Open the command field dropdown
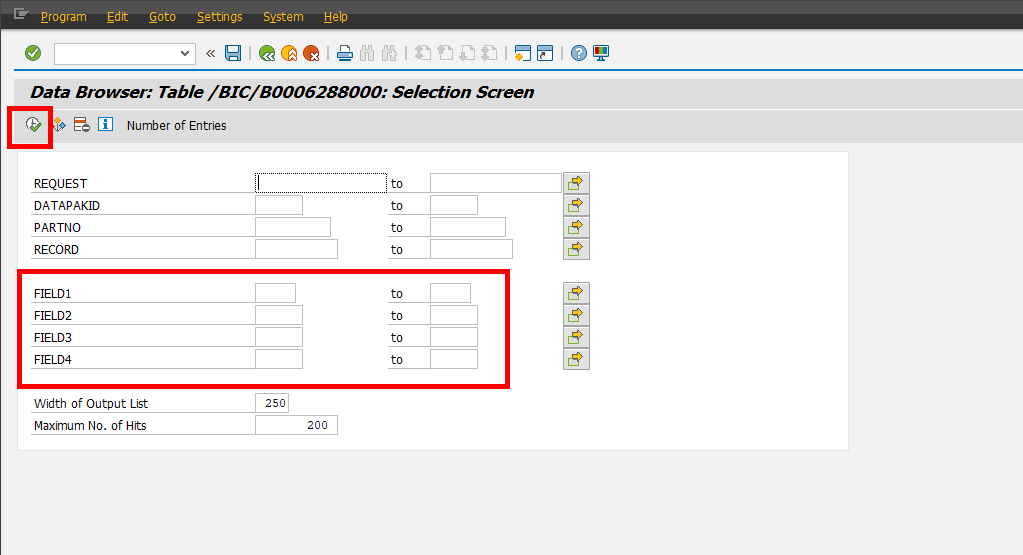Image resolution: width=1023 pixels, height=555 pixels. pos(185,53)
